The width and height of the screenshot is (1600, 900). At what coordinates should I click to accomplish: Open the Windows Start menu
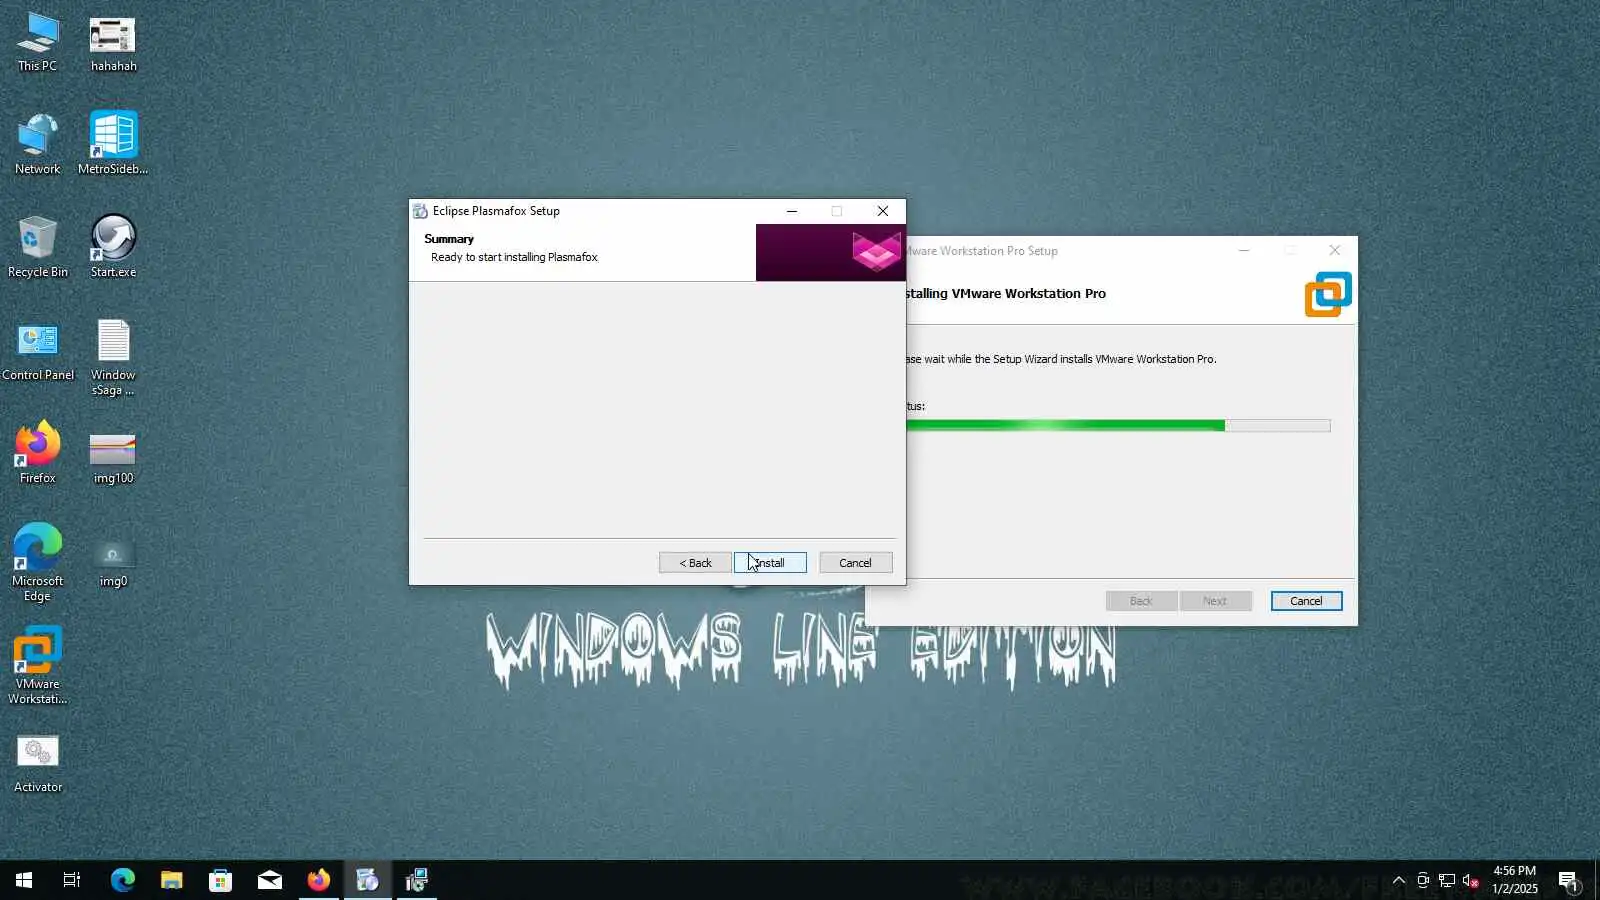point(24,880)
